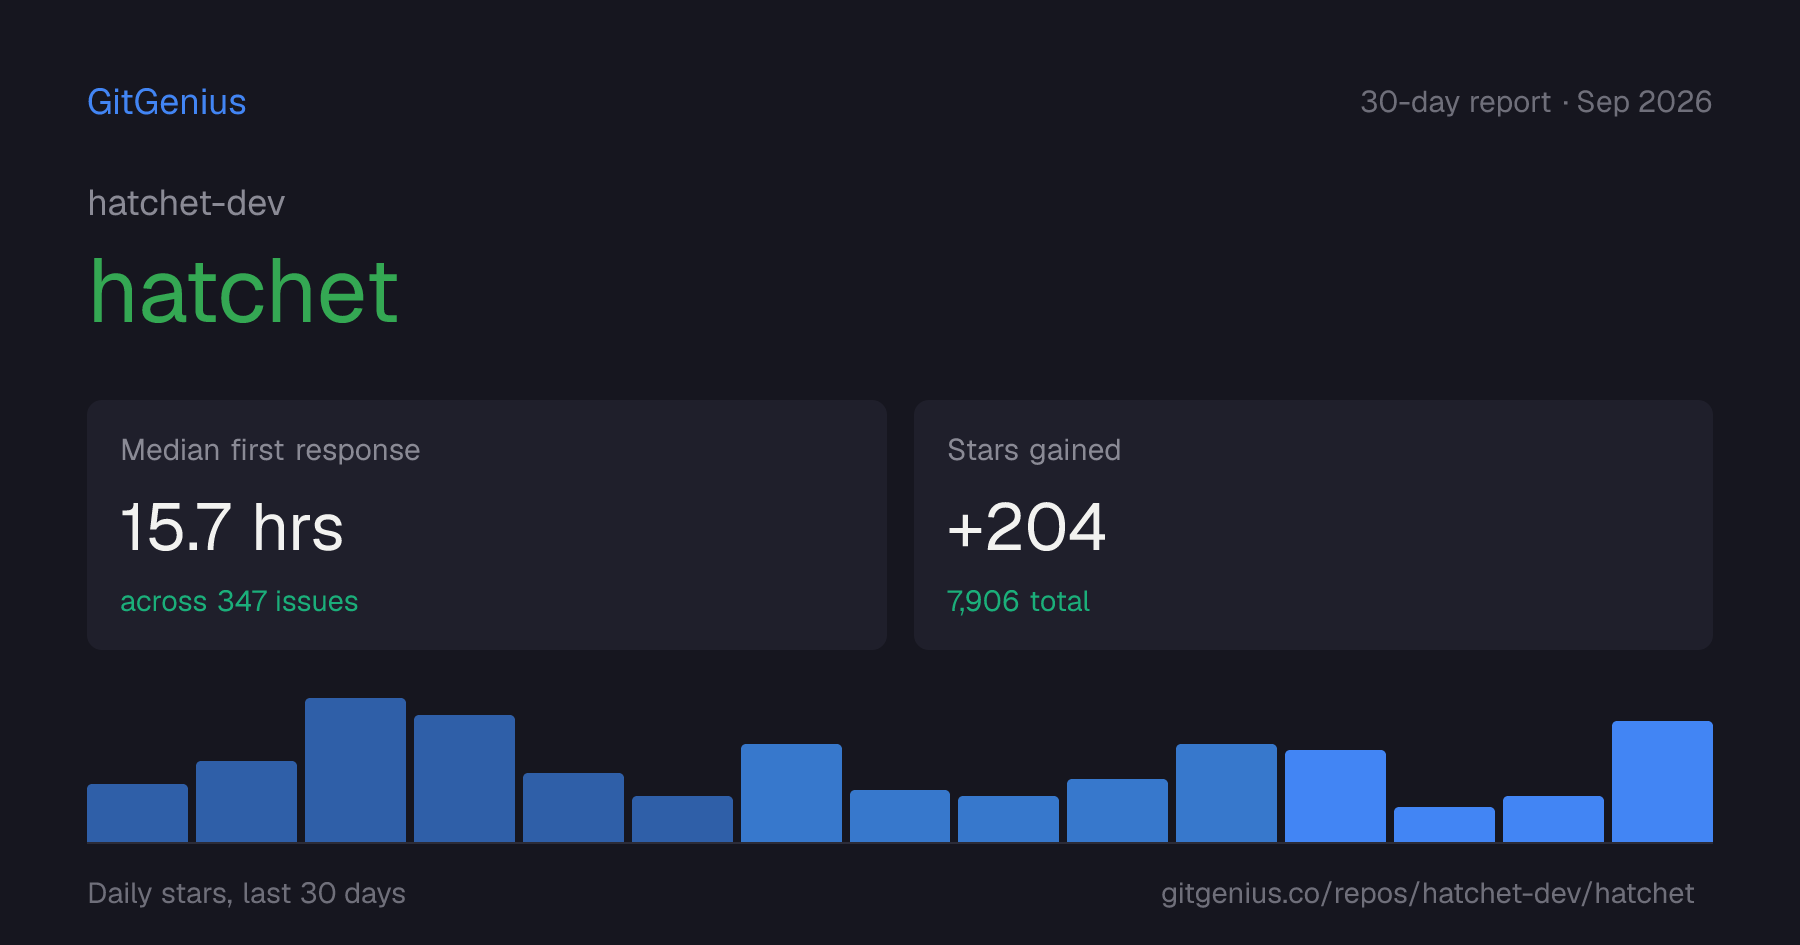Click the Daily stars, last 30 days caption
Viewport: 1800px width, 945px height.
(247, 893)
